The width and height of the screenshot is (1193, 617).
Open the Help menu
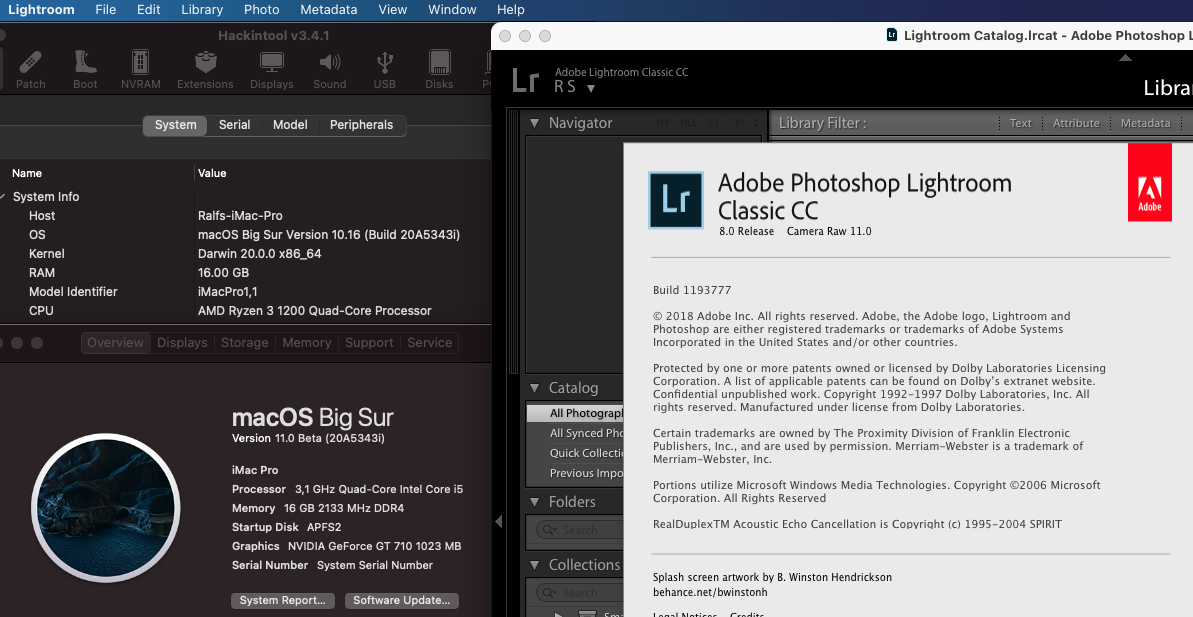[x=511, y=10]
